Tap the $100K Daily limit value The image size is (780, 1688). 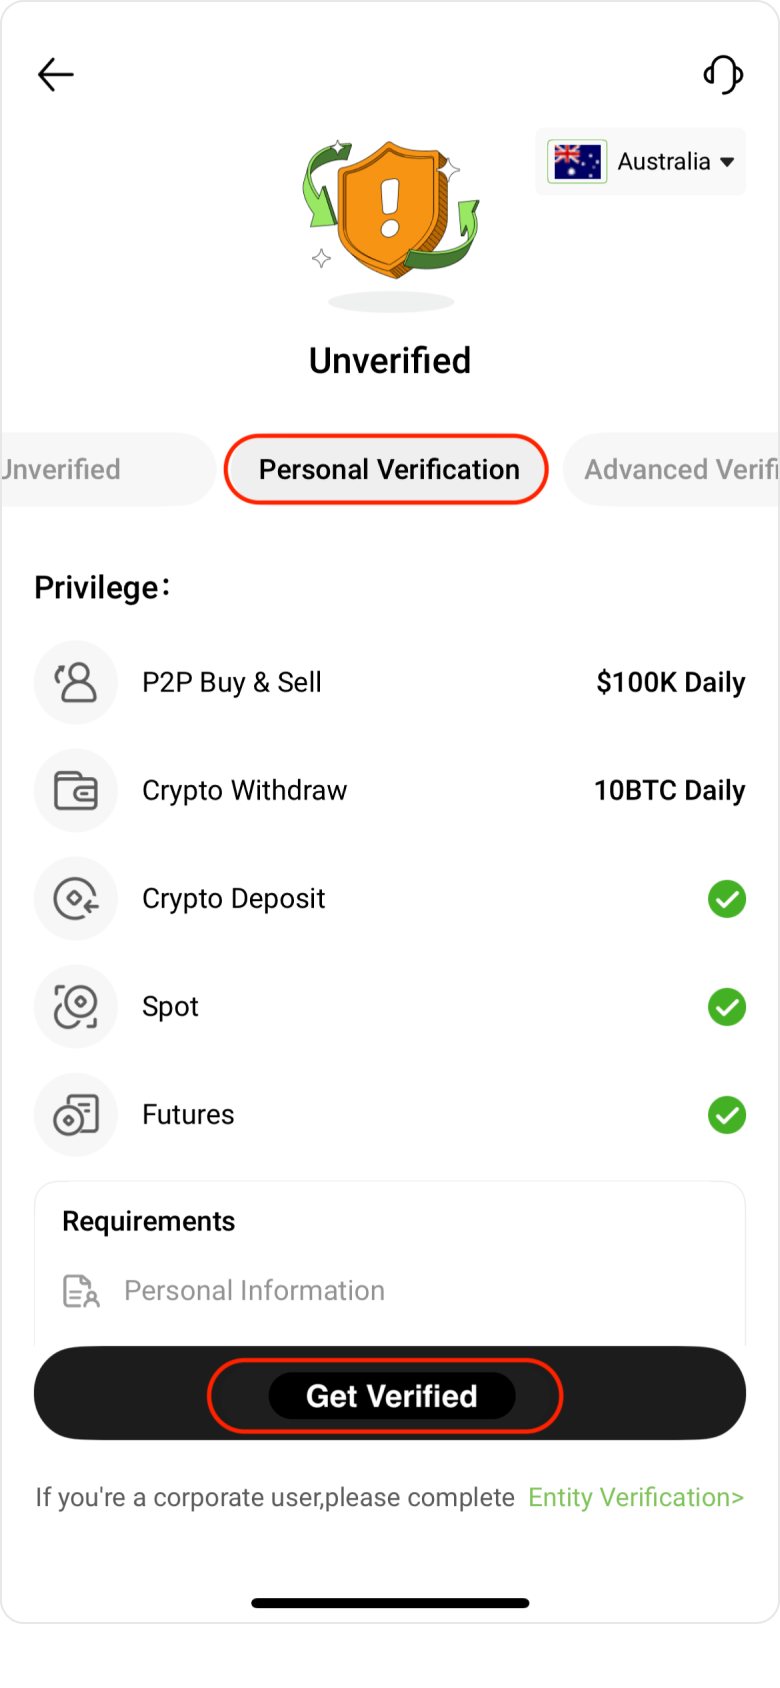click(670, 682)
